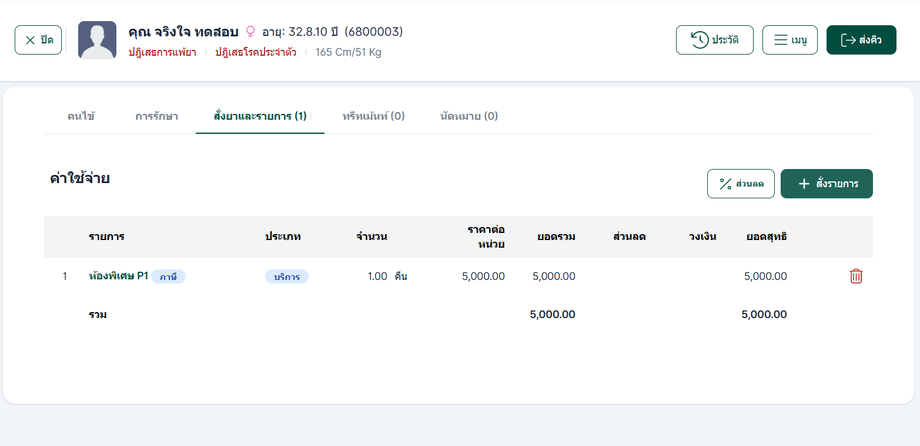Click the red trash delete icon
This screenshot has height=446, width=920.
pos(855,276)
